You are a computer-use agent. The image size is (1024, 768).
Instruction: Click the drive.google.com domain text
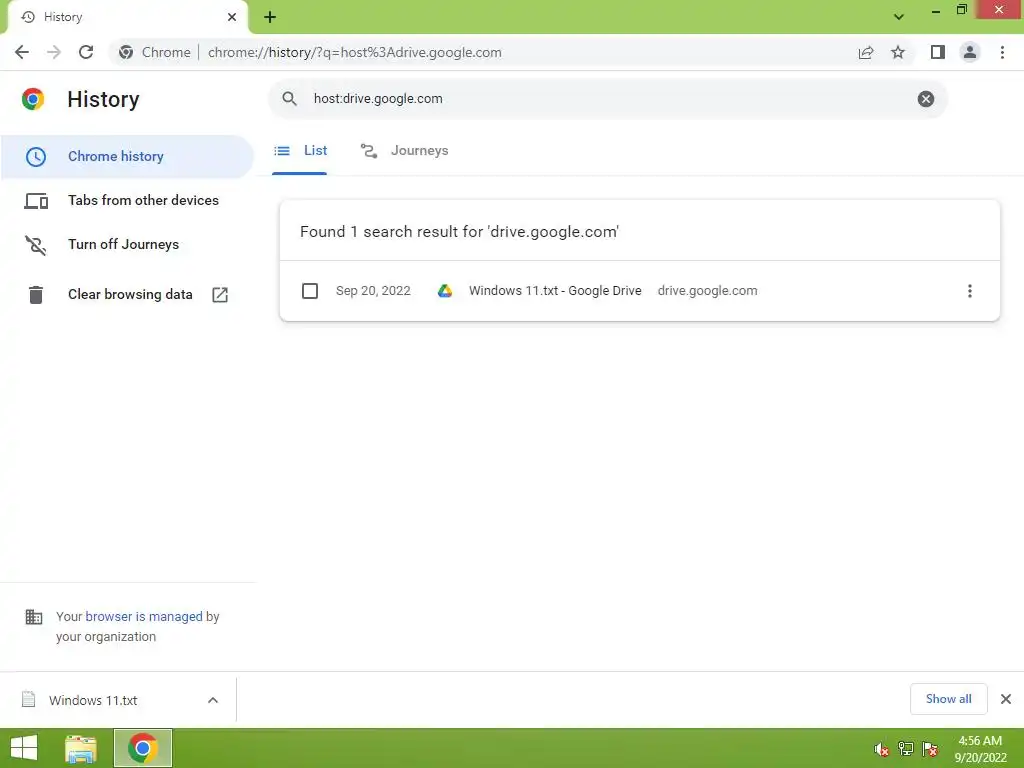click(x=707, y=291)
